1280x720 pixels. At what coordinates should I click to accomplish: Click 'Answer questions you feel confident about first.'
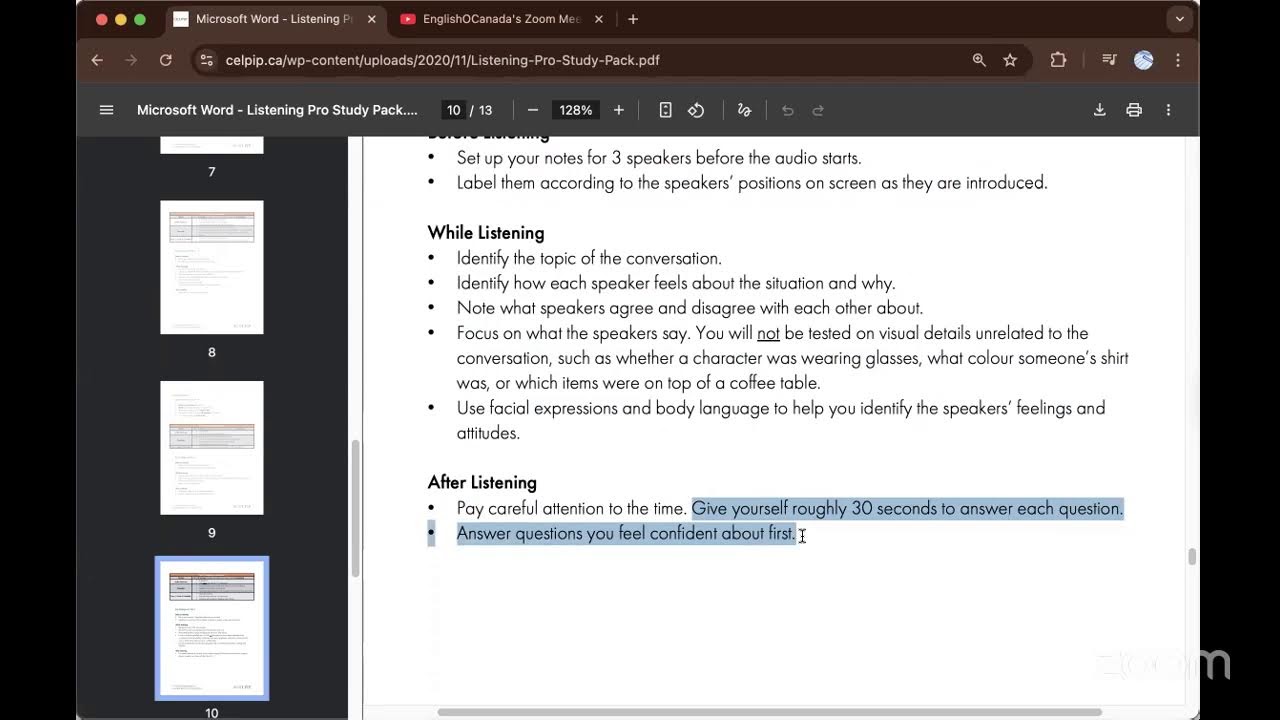626,533
